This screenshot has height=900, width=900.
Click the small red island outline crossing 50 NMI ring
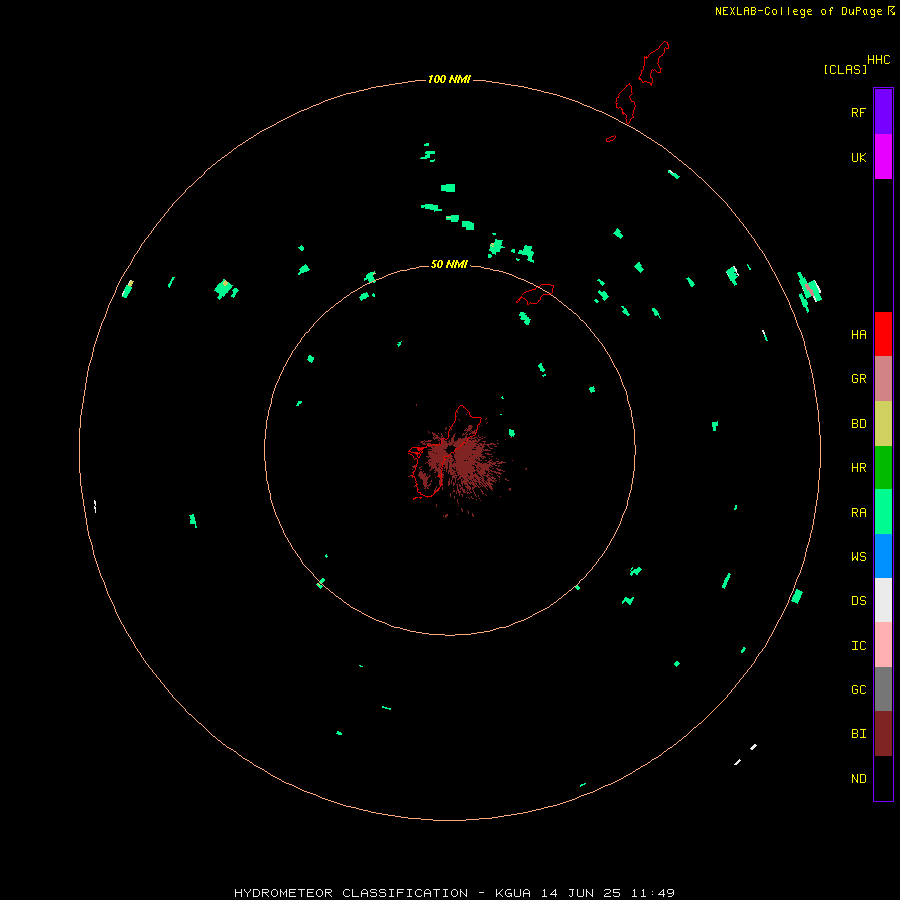pyautogui.click(x=535, y=293)
